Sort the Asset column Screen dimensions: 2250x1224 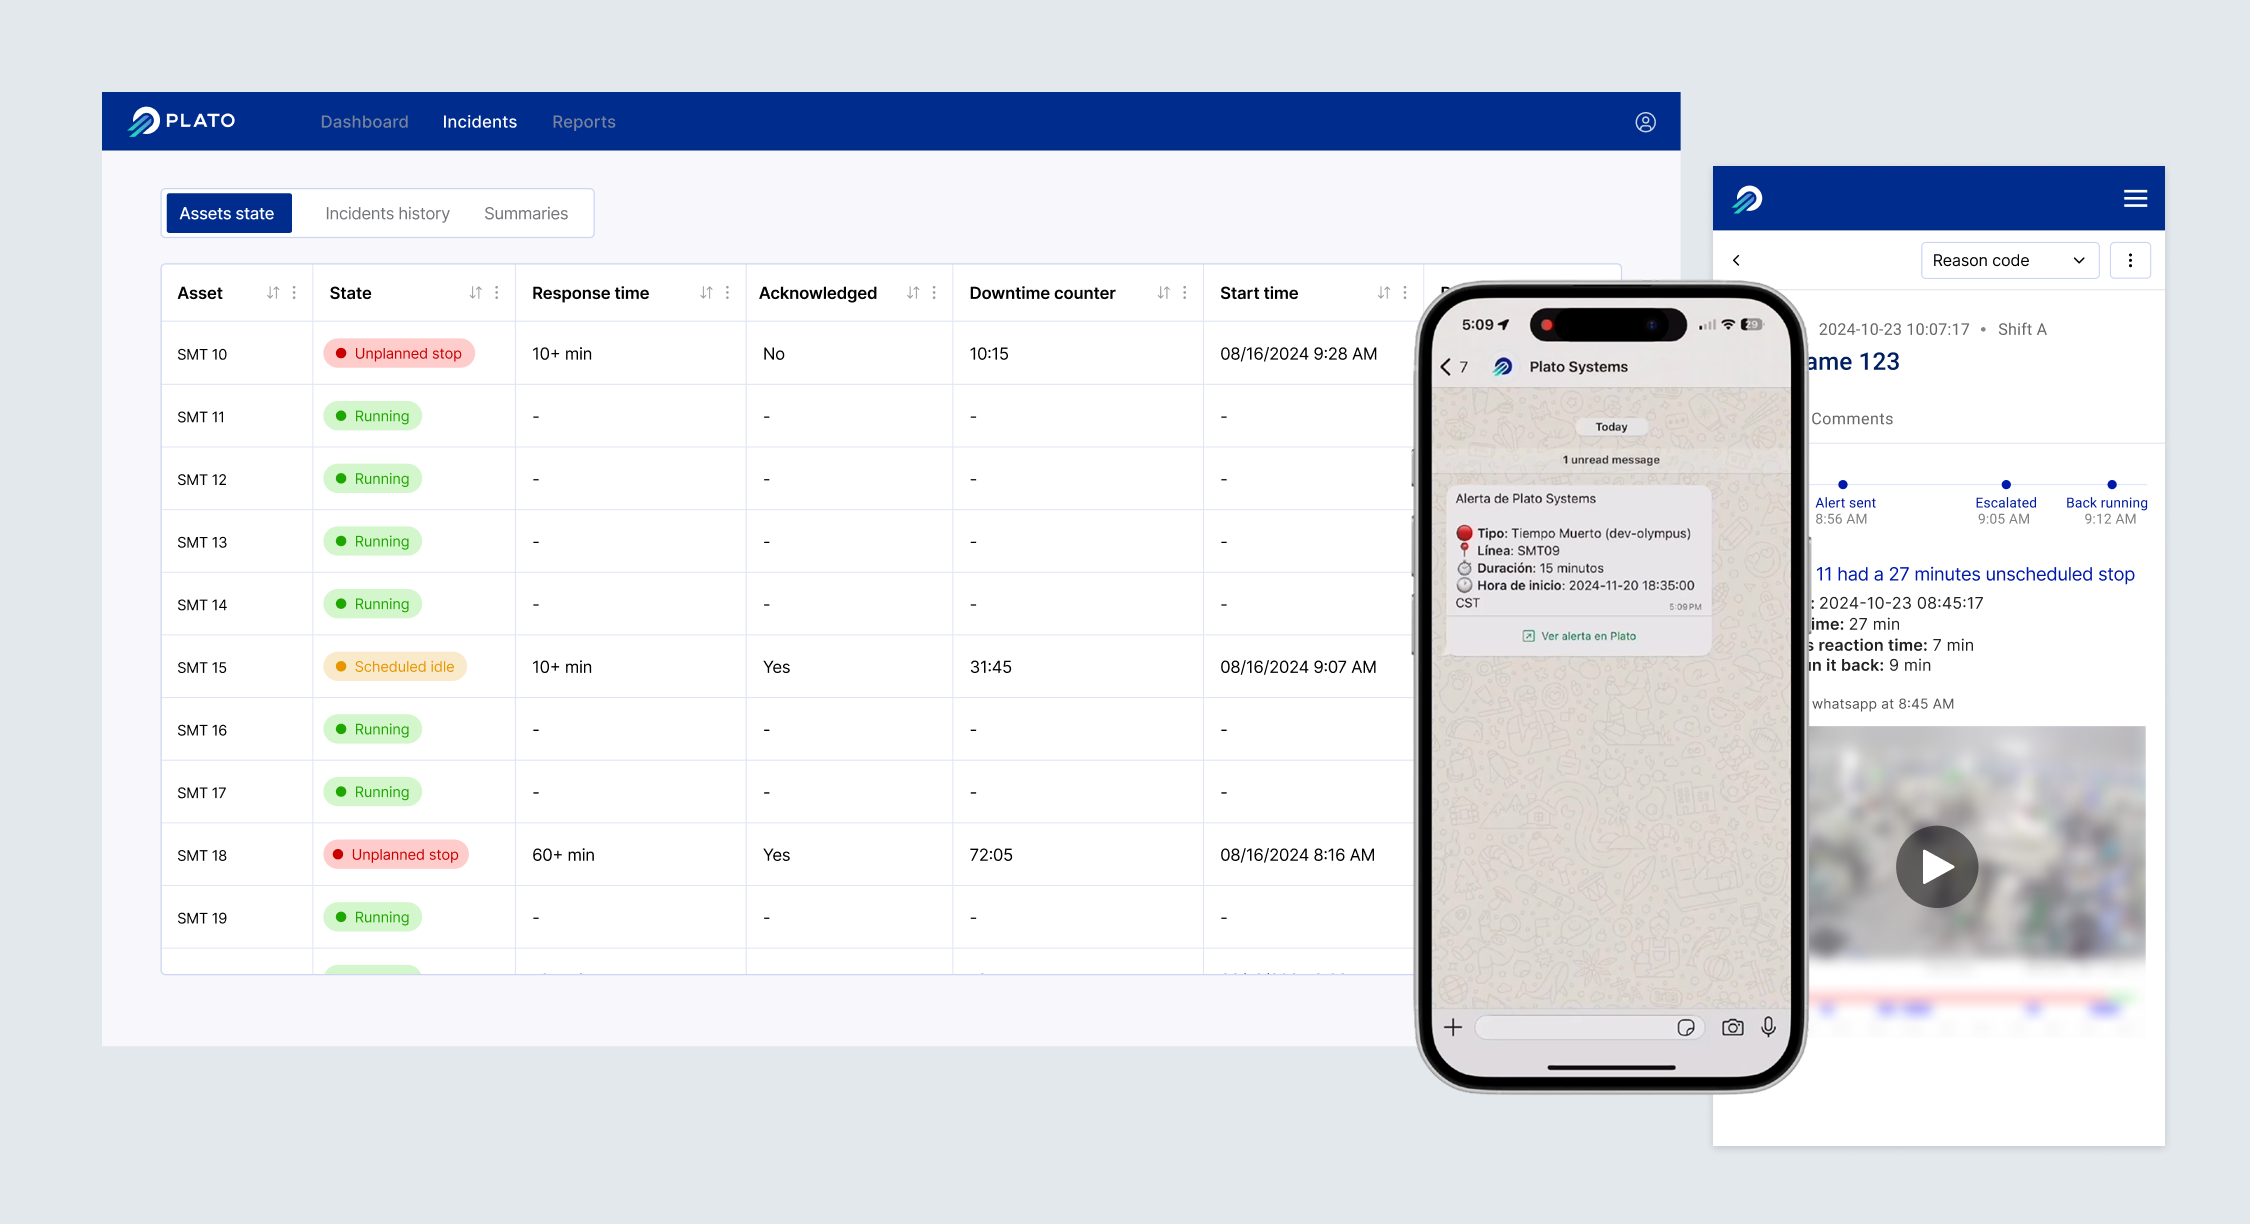pyautogui.click(x=273, y=293)
